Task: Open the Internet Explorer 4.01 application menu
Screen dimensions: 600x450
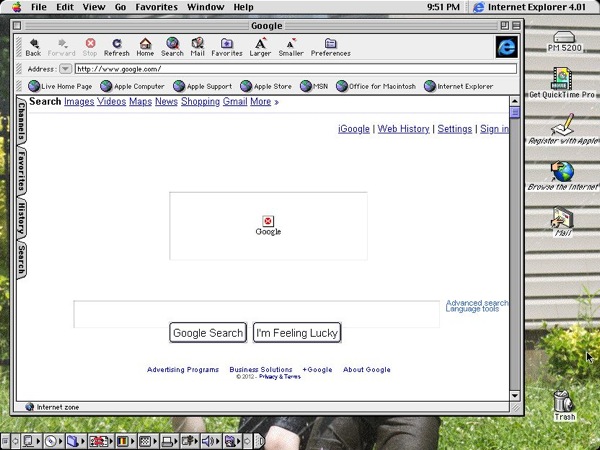Action: click(530, 7)
